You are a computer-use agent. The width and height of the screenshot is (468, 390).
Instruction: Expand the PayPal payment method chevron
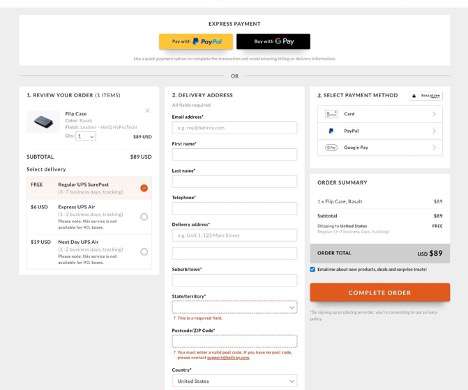click(434, 131)
